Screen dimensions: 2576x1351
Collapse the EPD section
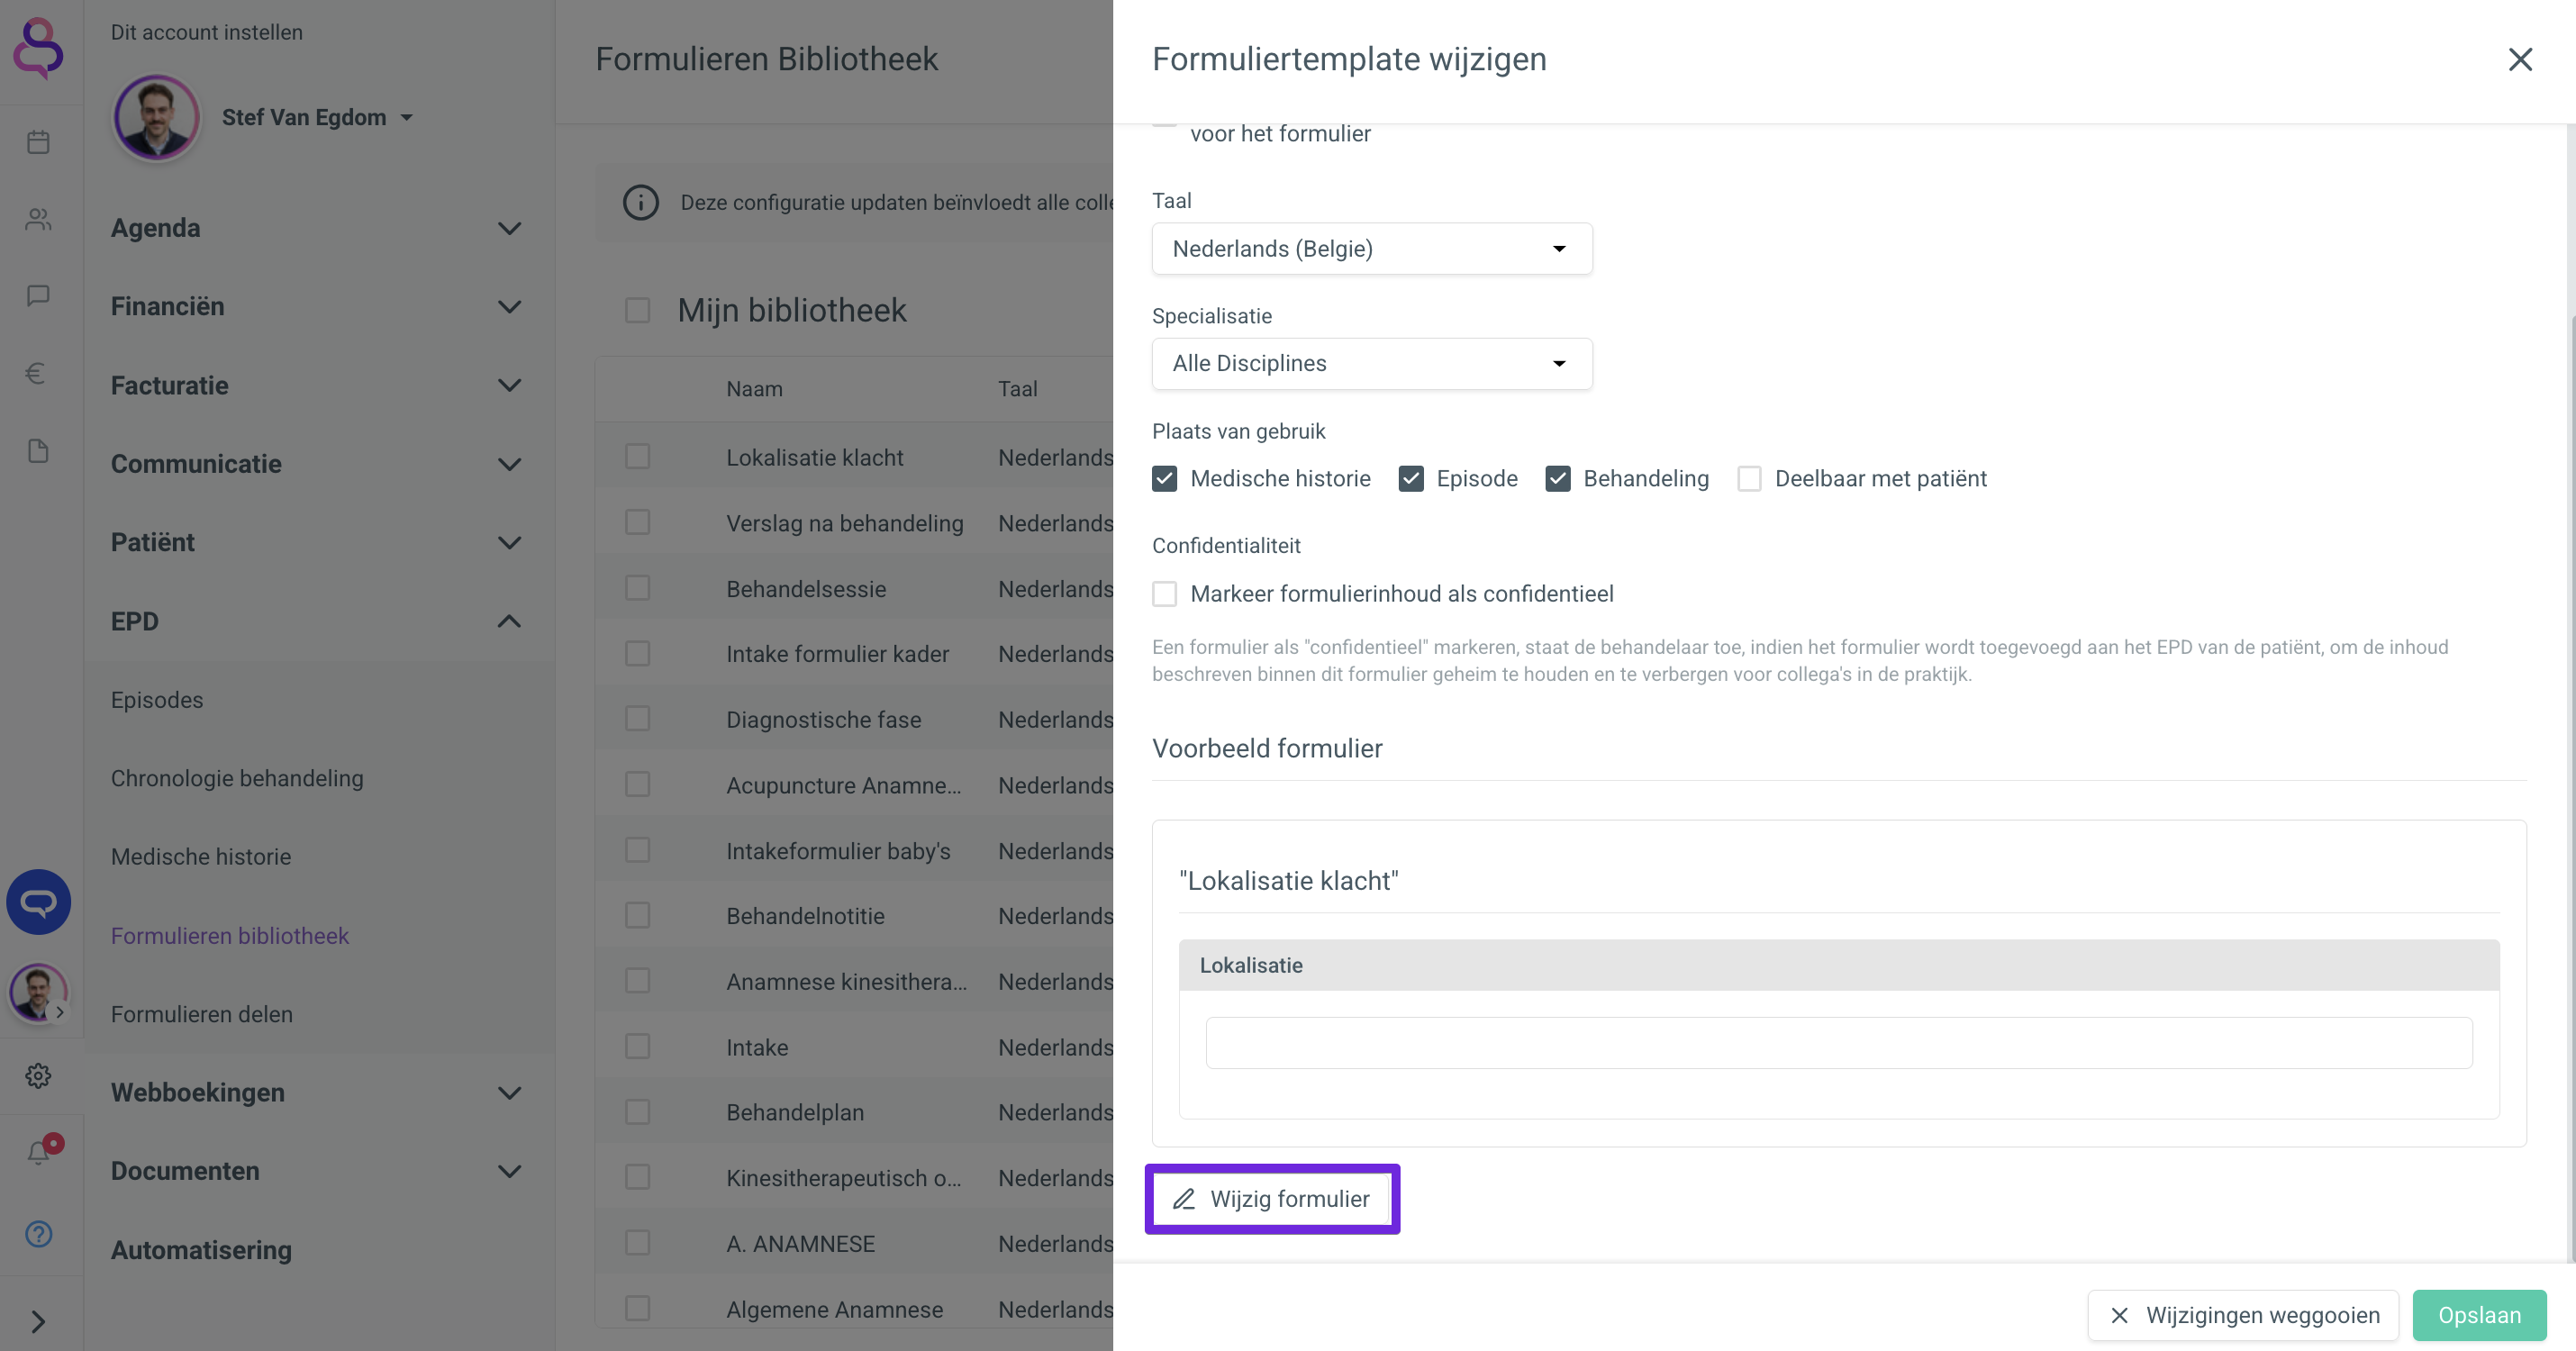coord(317,621)
